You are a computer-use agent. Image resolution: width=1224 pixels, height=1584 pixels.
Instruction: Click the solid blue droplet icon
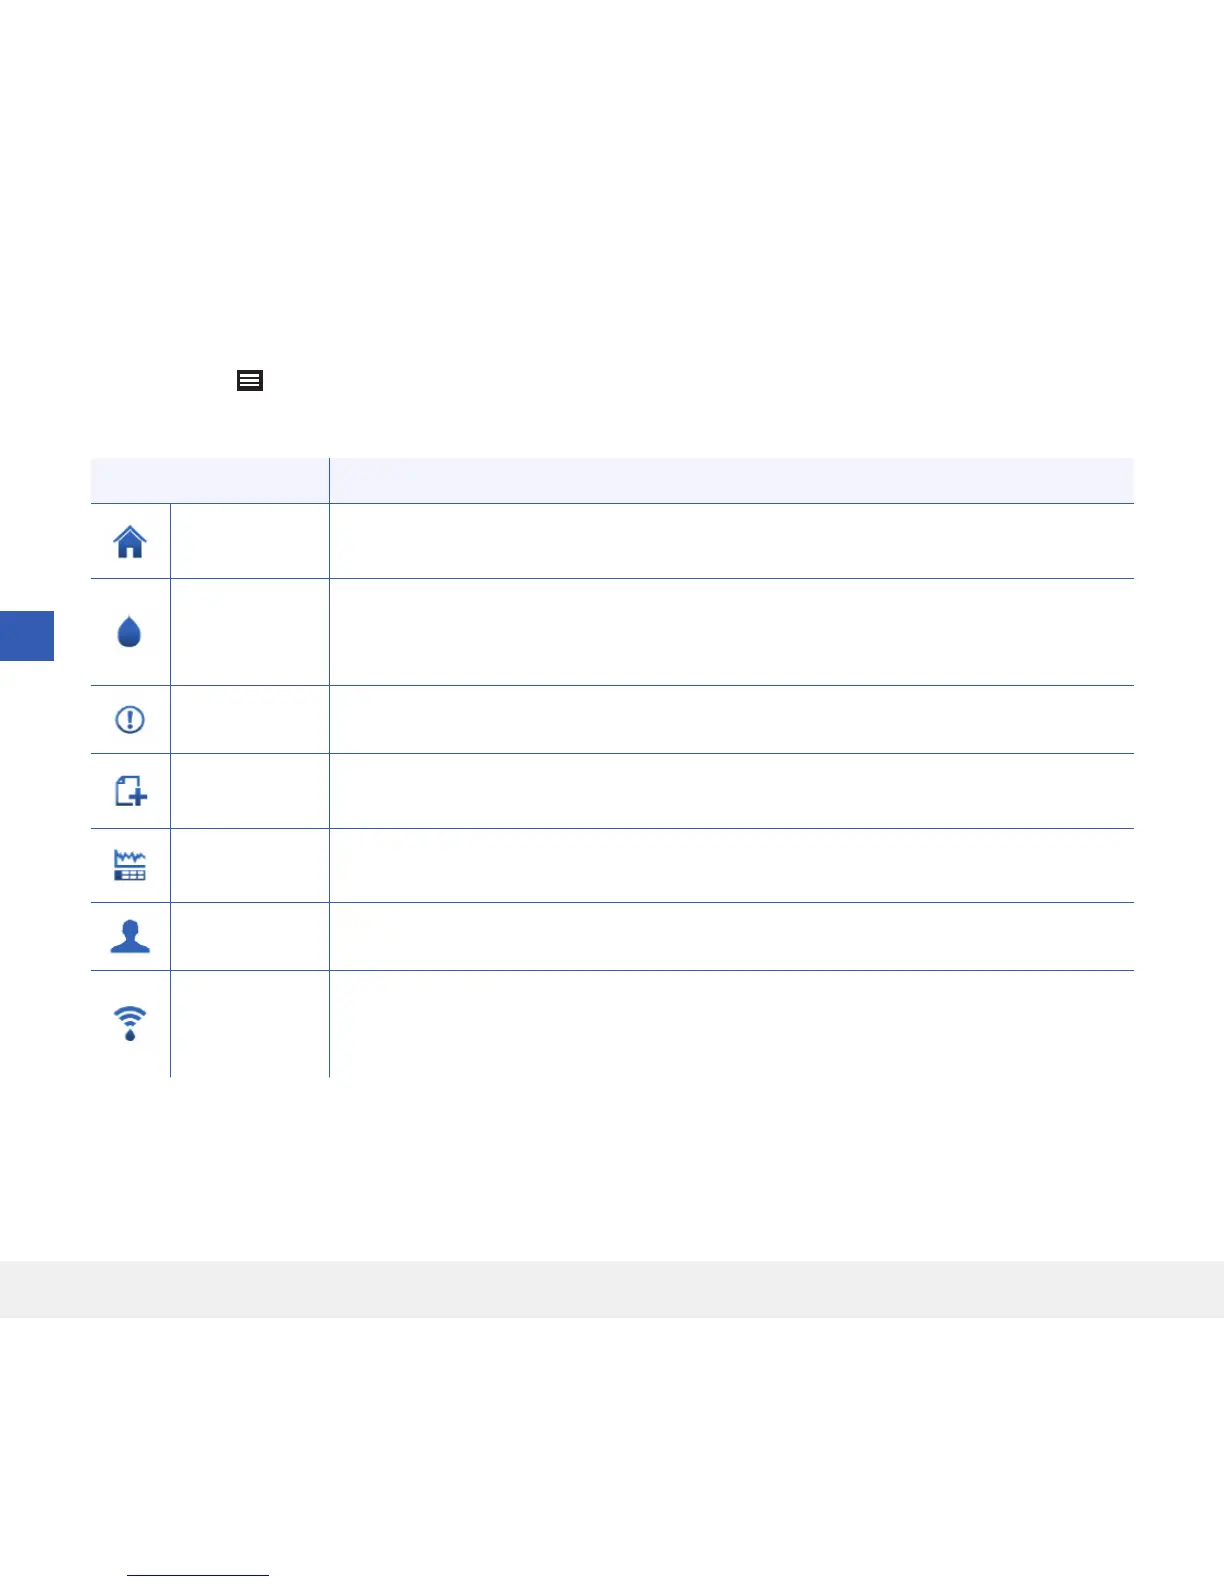point(129,632)
